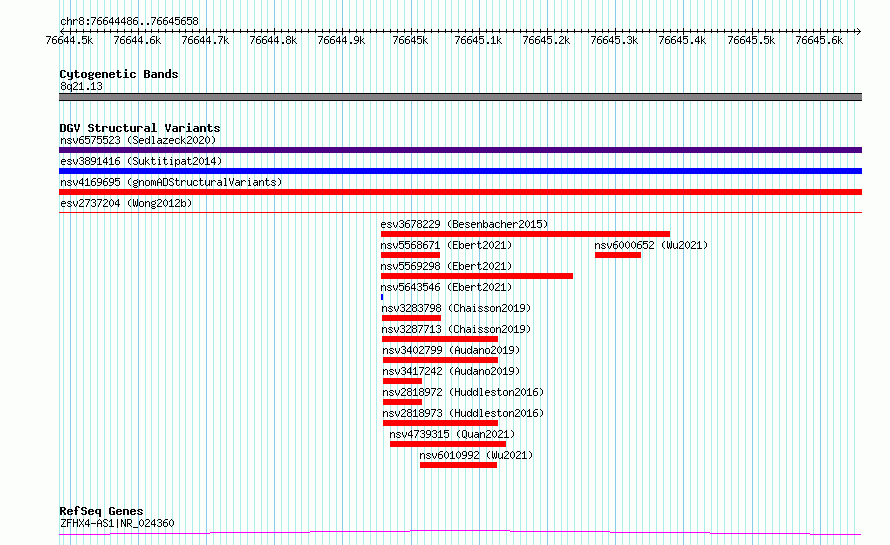Click the red bar under nsv3287713
The width and height of the screenshot is (890, 545).
tap(440, 339)
